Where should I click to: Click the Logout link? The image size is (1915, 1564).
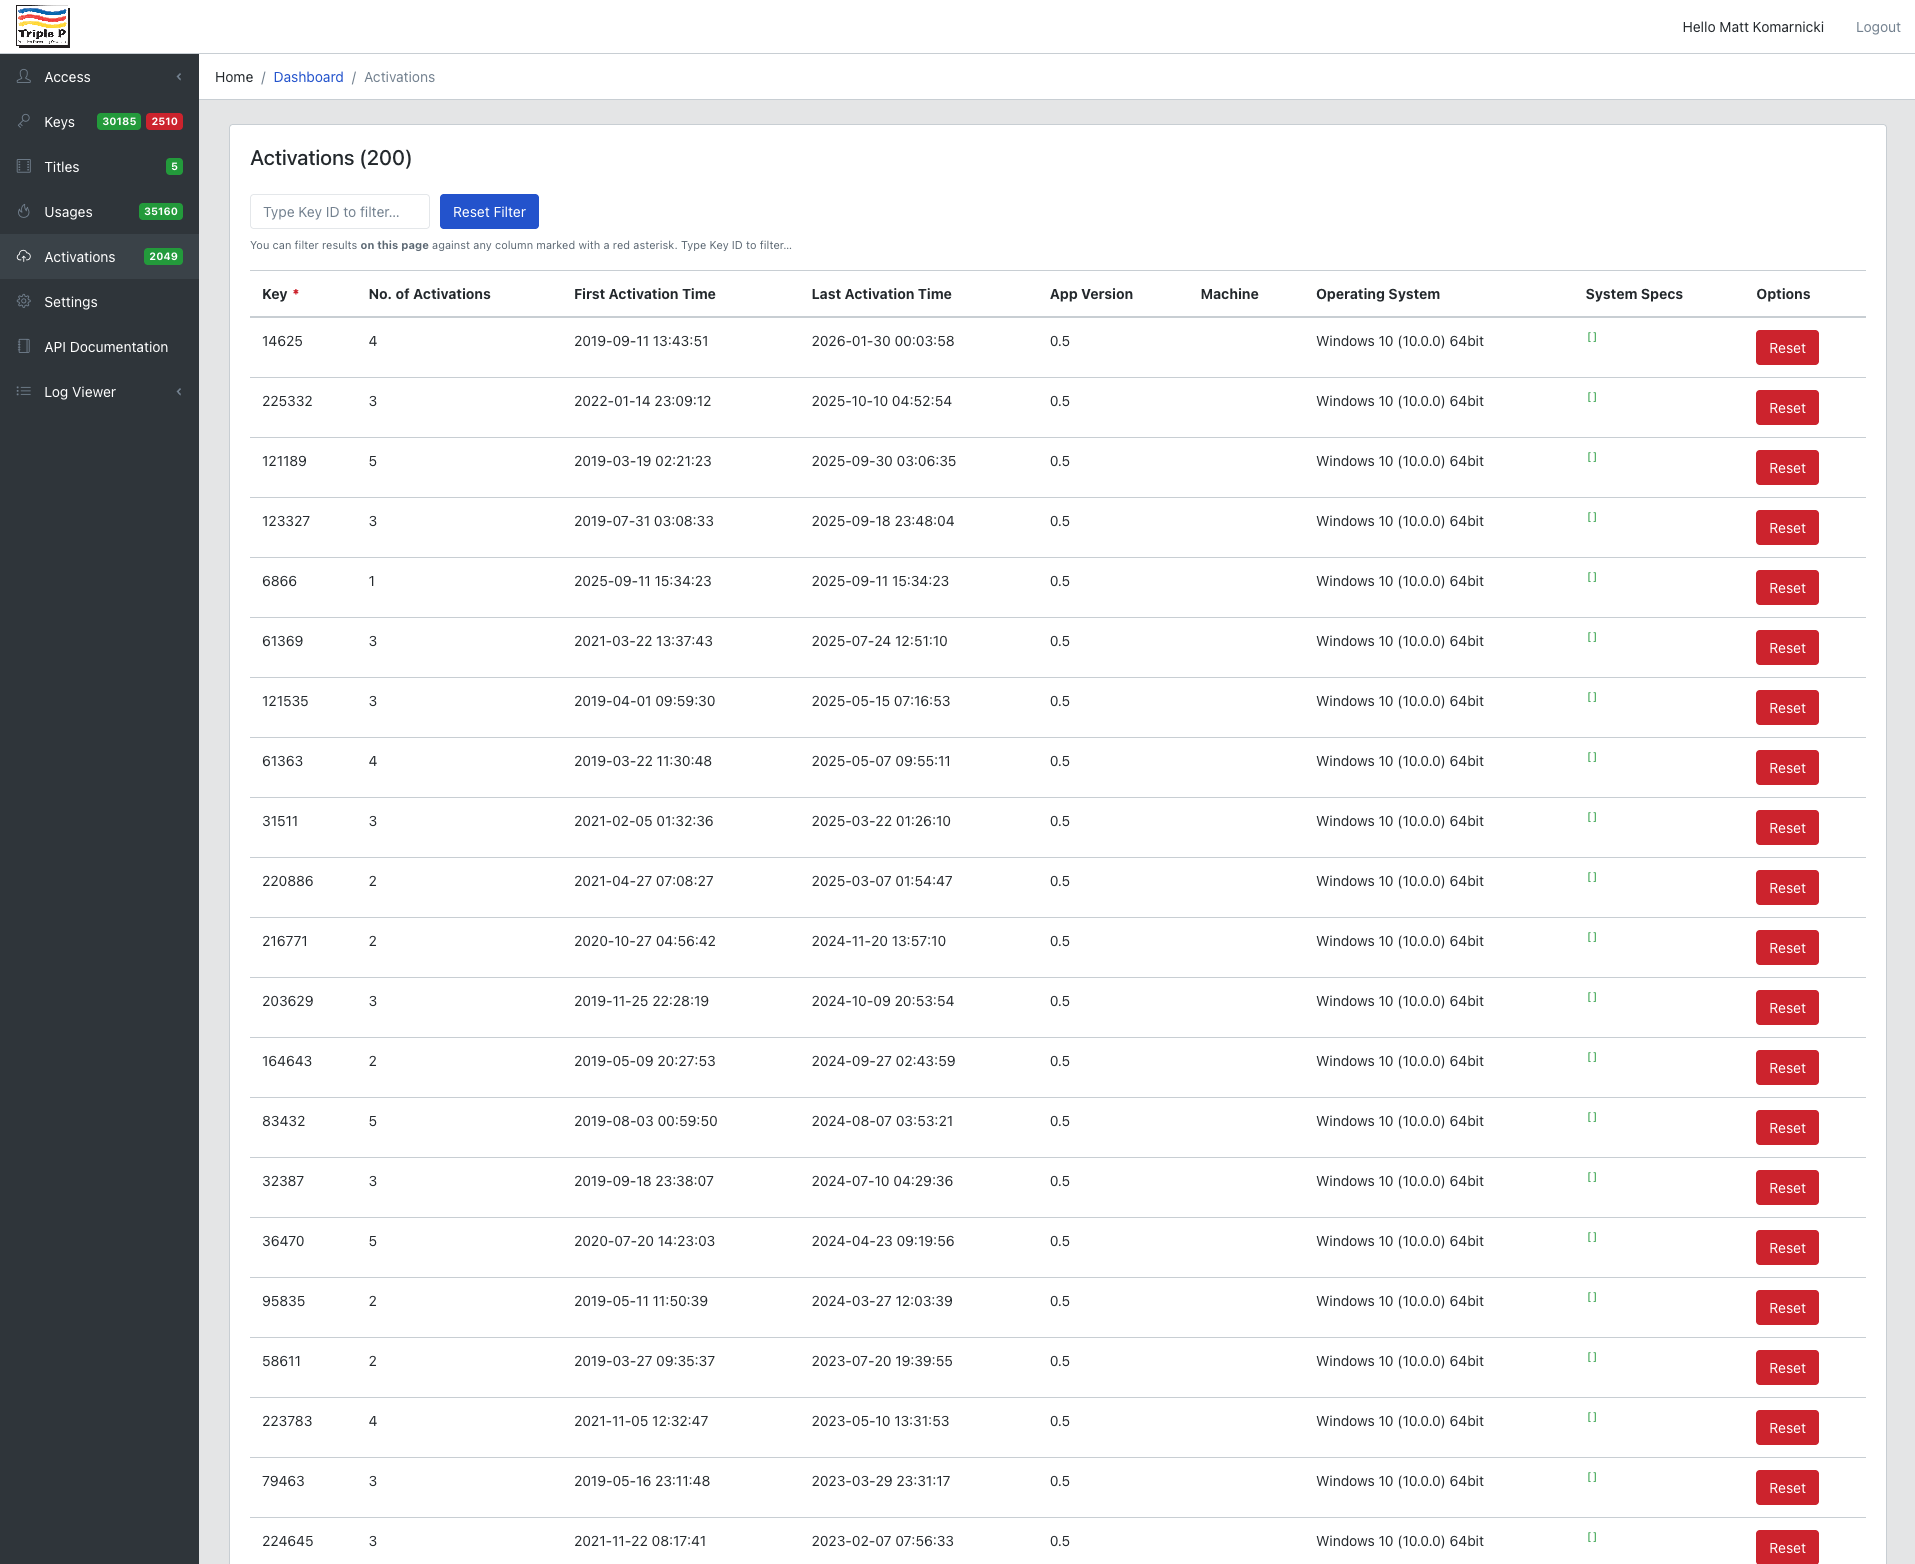(x=1878, y=26)
